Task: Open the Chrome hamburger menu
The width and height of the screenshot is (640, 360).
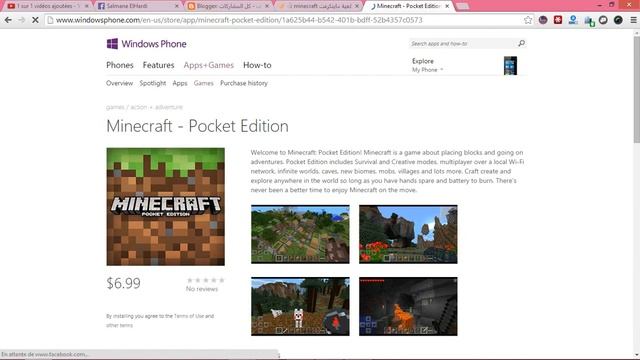Action: coord(633,20)
